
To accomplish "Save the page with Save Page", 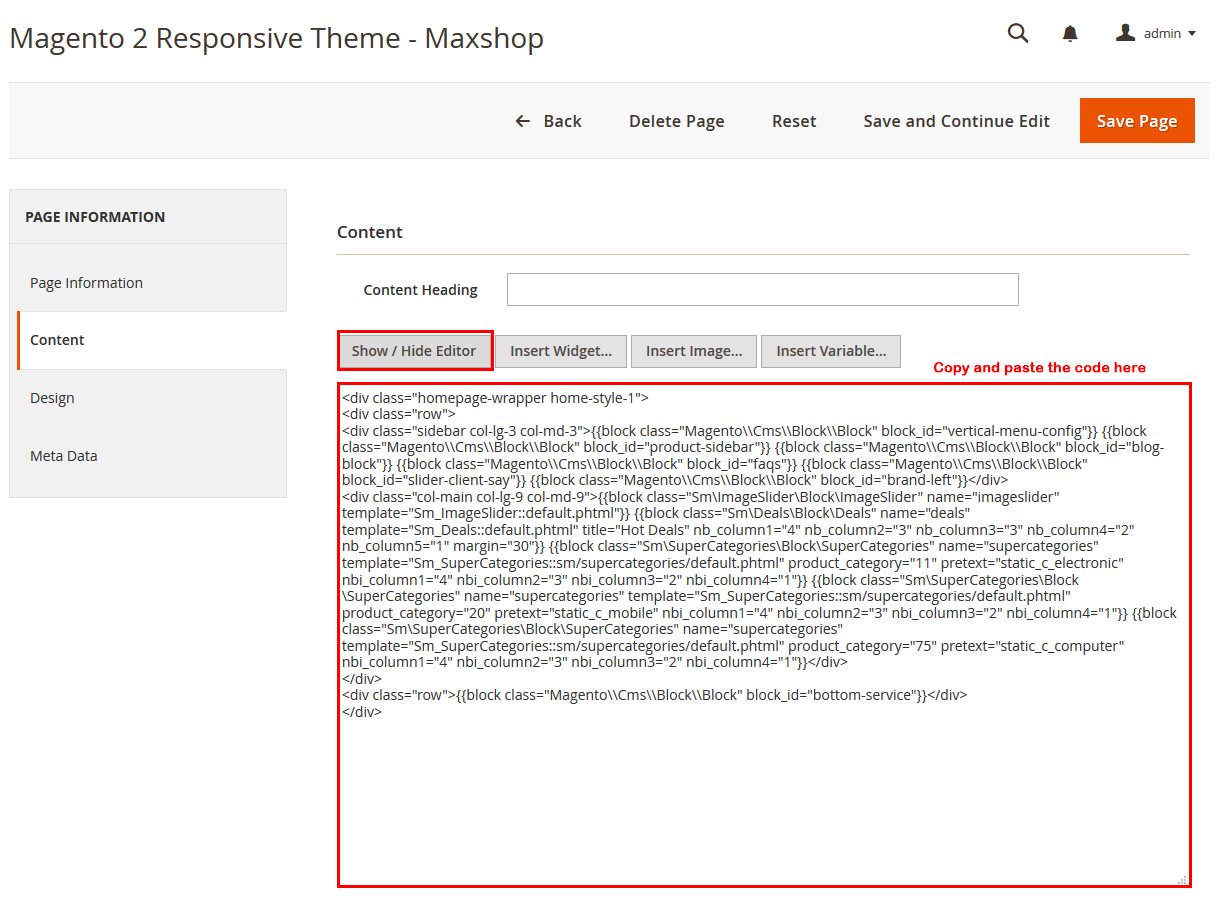I will click(1137, 121).
